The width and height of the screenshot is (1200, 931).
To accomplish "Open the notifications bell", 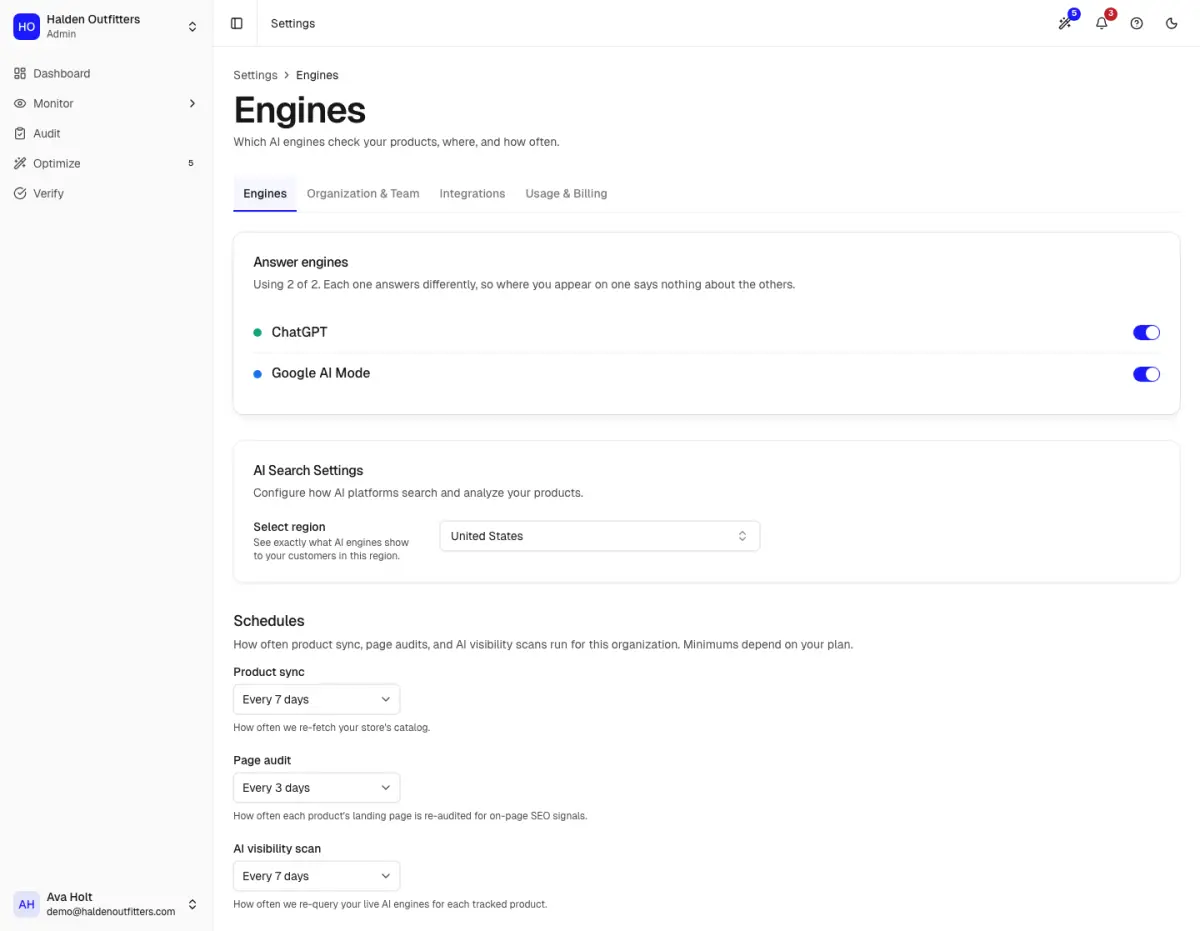I will click(x=1101, y=23).
